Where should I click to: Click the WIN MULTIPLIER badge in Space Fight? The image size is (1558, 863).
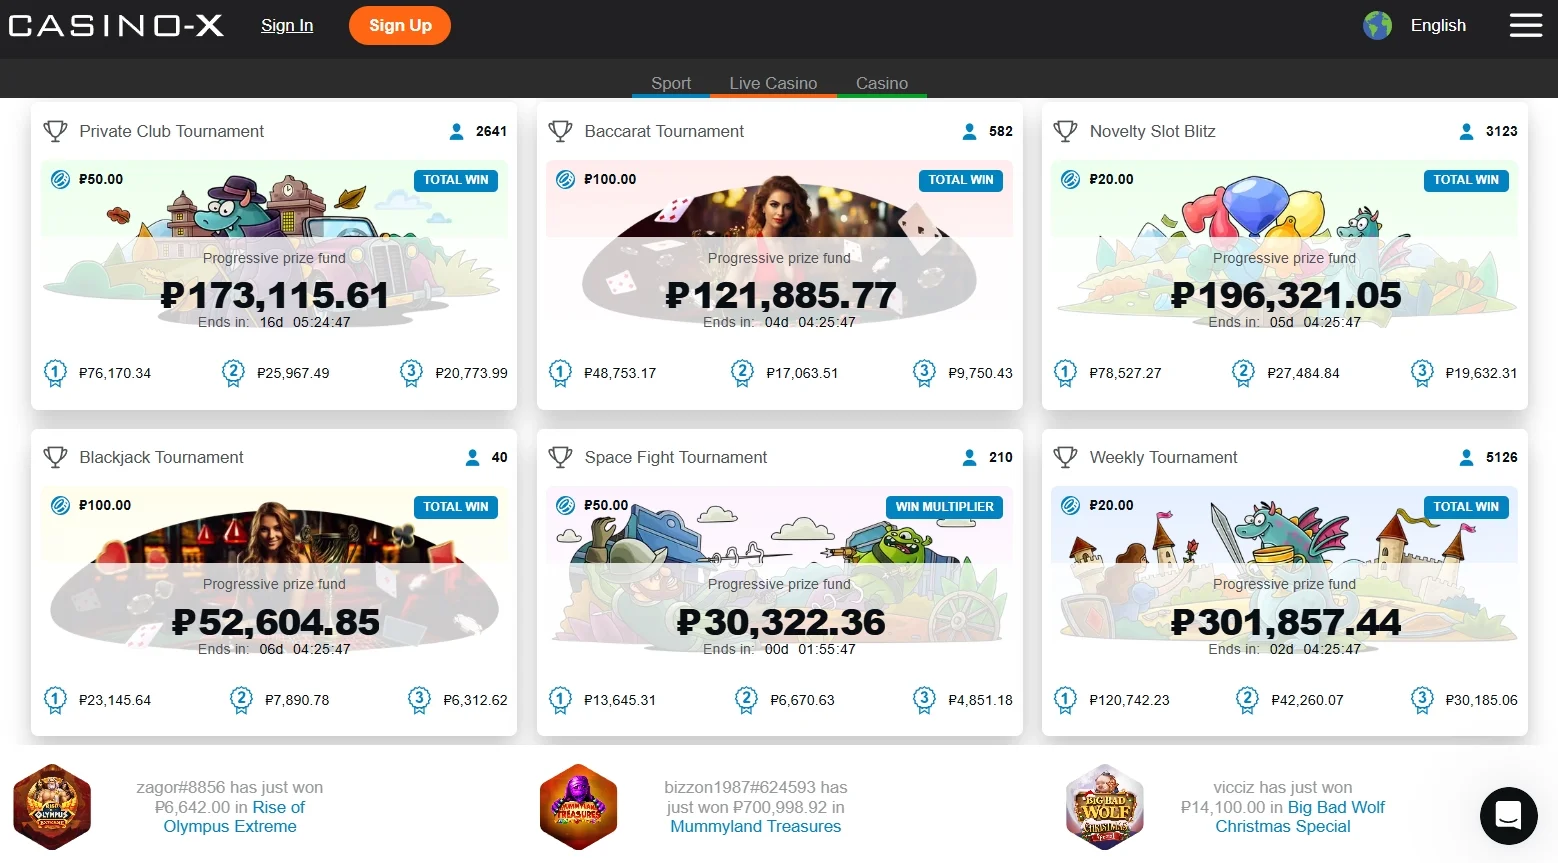(944, 507)
